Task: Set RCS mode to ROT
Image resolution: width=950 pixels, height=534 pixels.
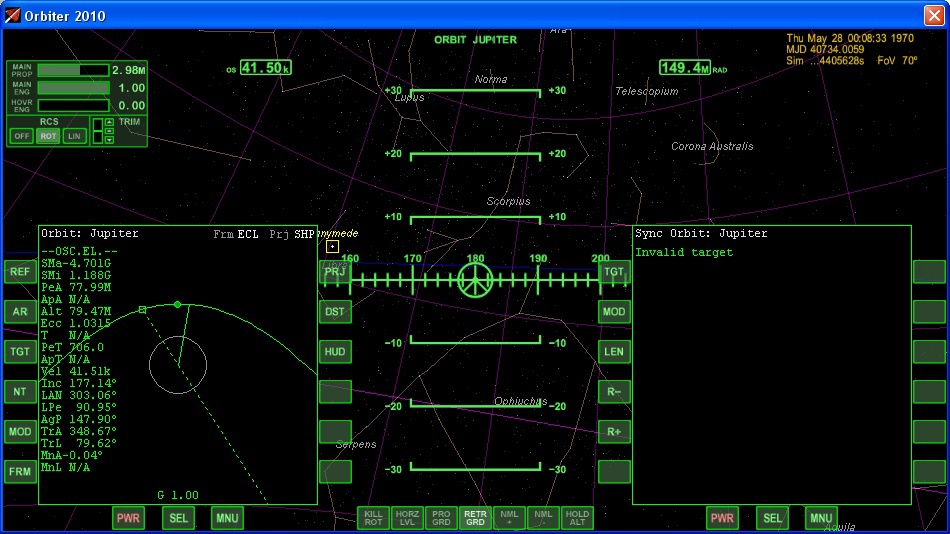Action: pyautogui.click(x=48, y=136)
